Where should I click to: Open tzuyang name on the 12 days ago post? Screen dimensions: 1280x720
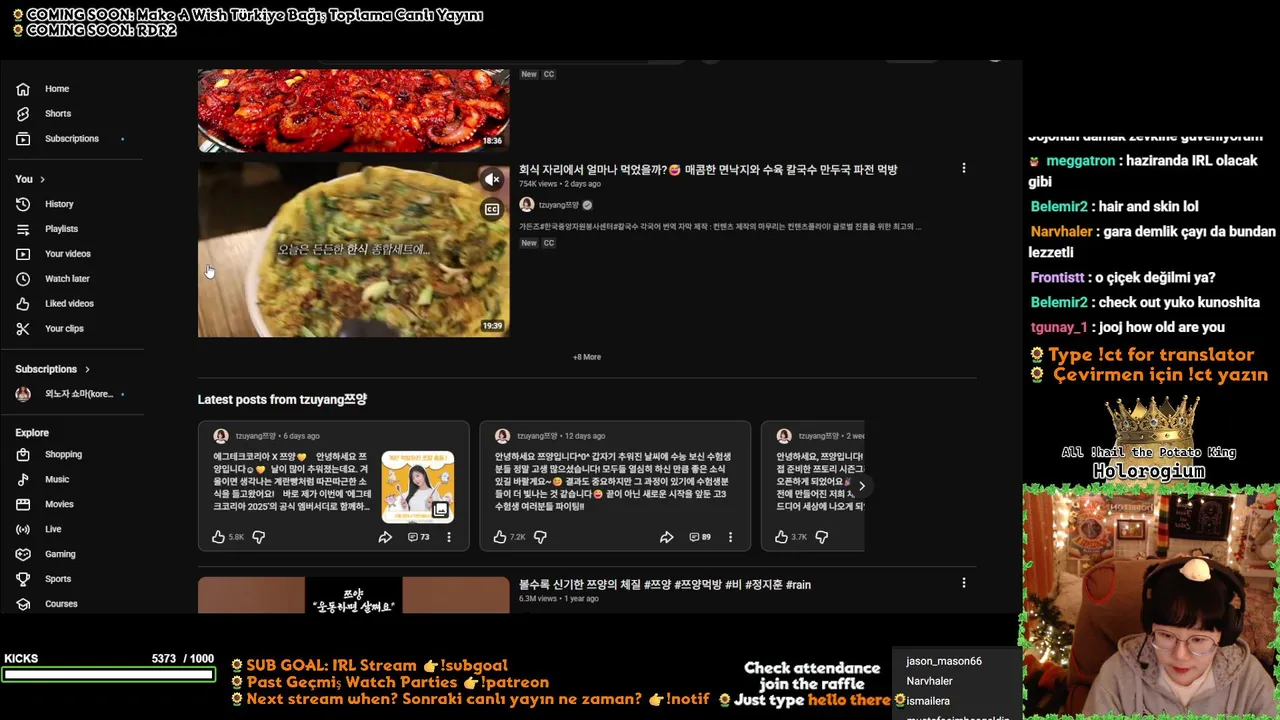click(538, 436)
